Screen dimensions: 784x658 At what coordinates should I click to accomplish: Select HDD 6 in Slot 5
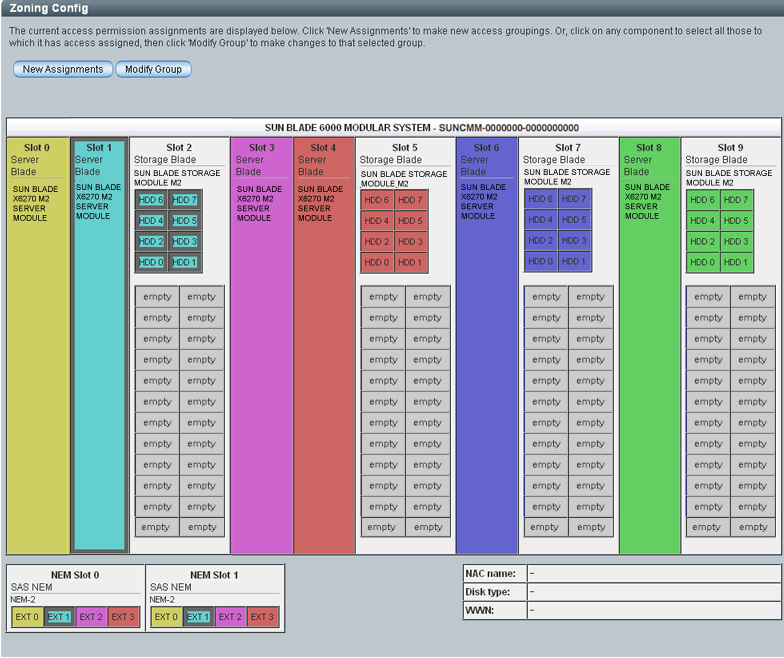click(376, 200)
